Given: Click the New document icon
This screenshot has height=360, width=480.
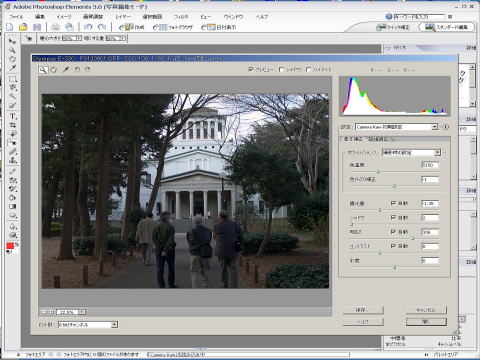Looking at the screenshot, I should [x=10, y=27].
